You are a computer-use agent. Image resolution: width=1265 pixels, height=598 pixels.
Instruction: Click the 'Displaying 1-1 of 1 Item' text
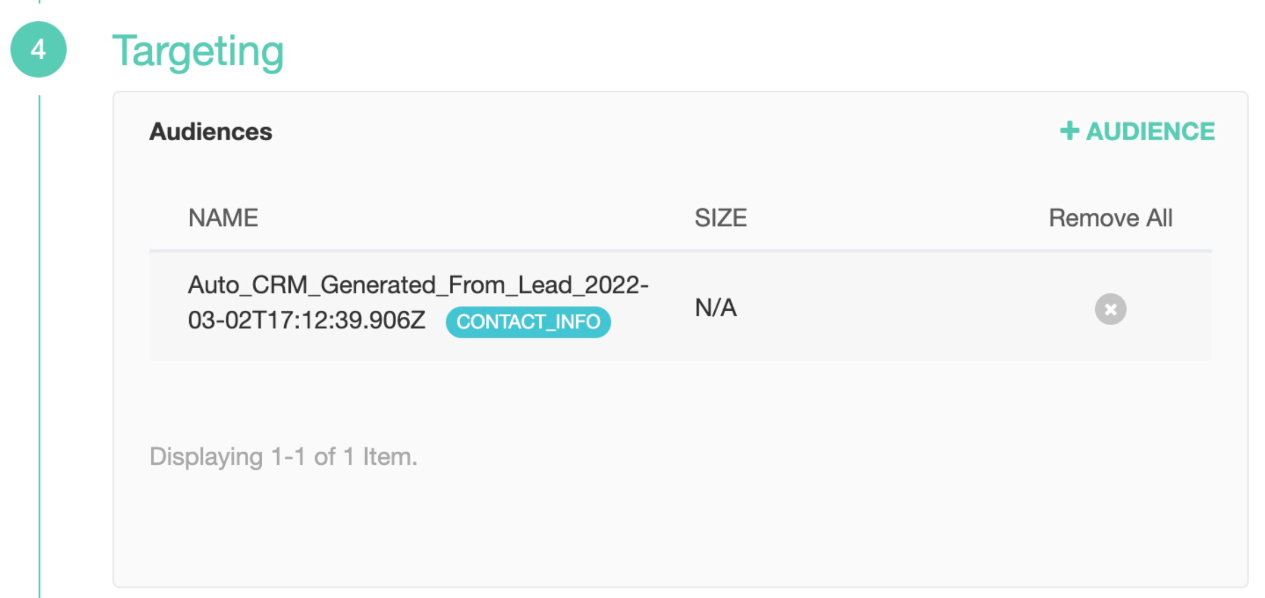[x=283, y=457]
